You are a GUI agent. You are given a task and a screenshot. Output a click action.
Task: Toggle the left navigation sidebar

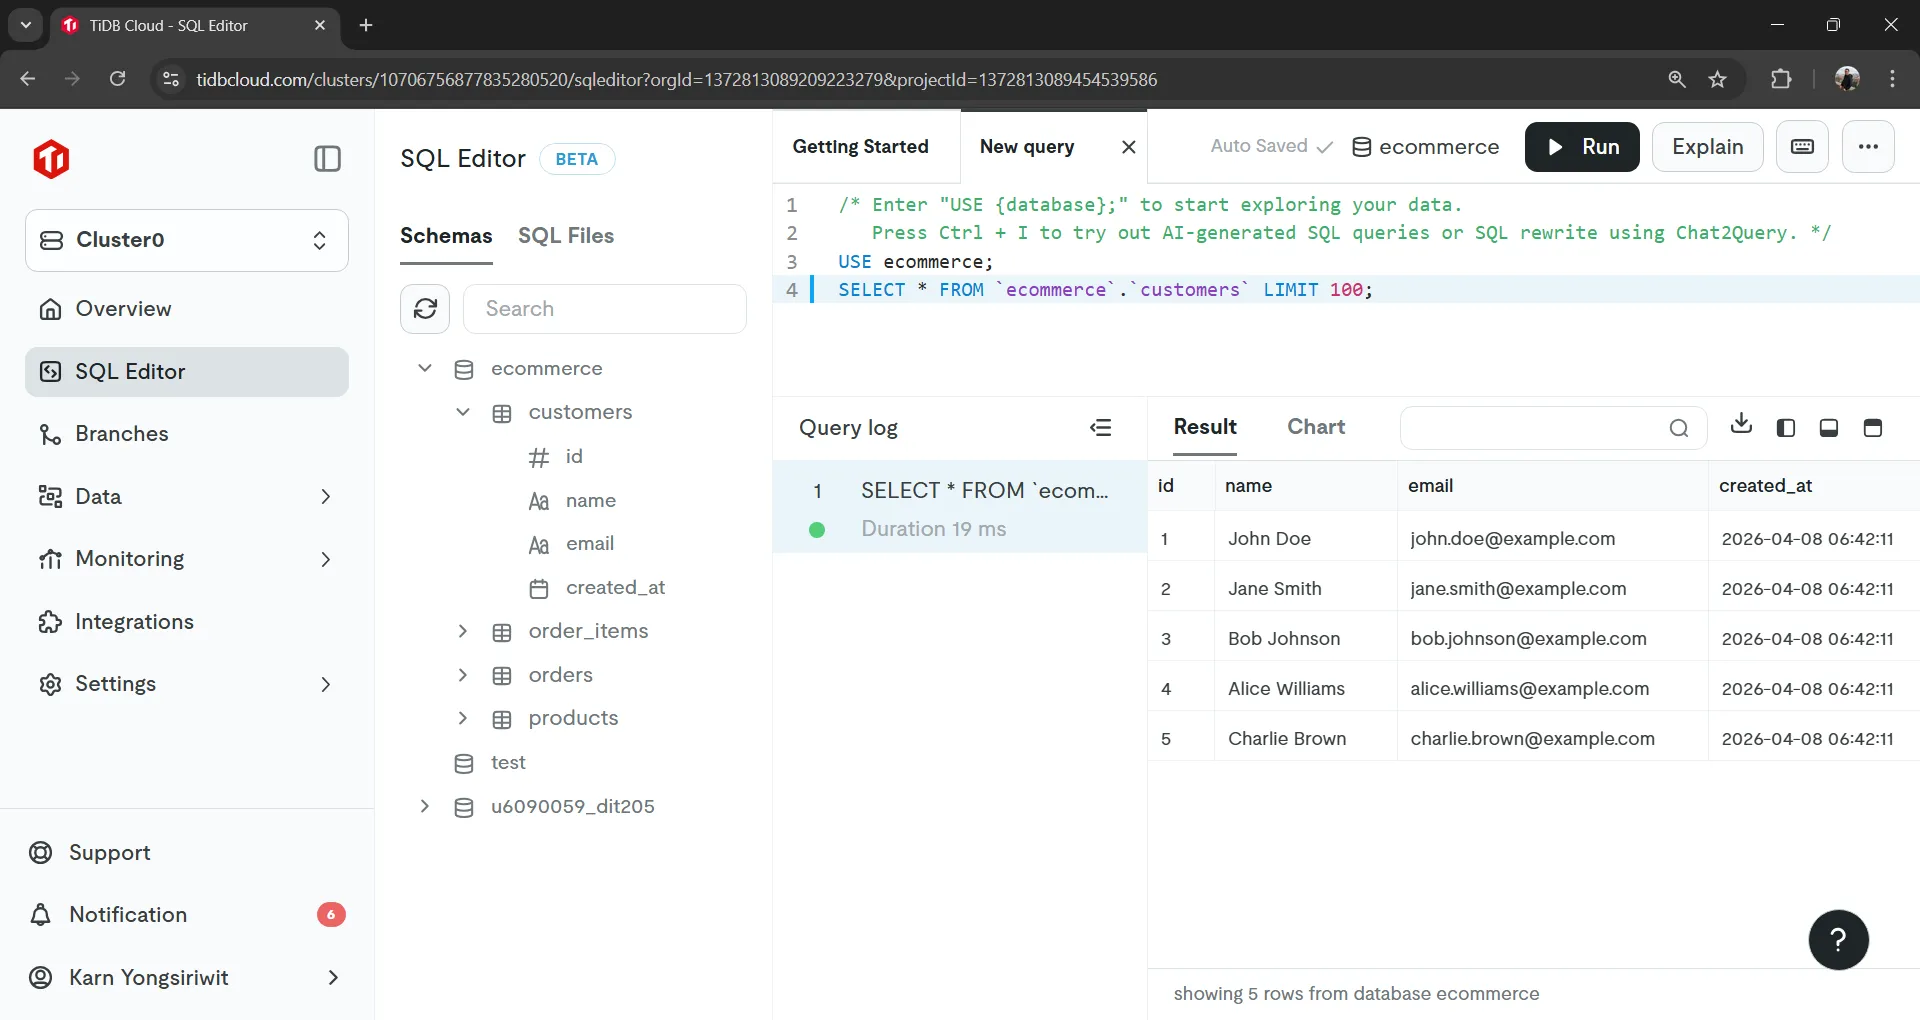[x=327, y=158]
